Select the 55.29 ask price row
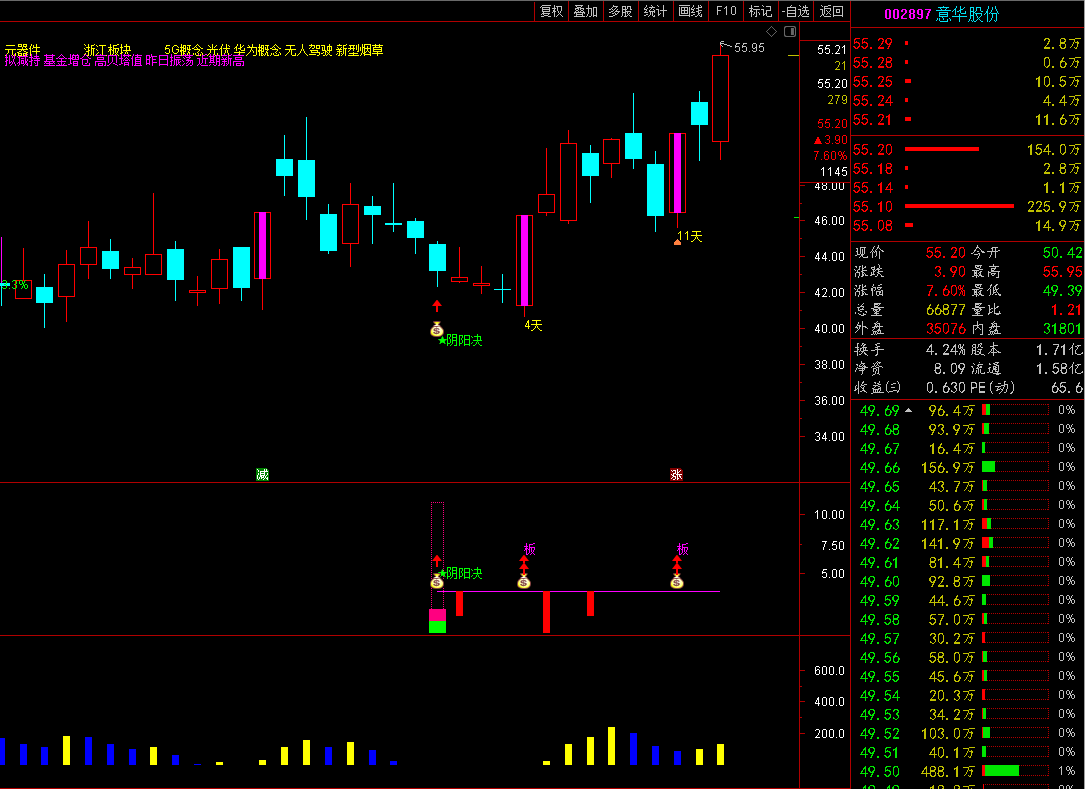The image size is (1086, 789). coord(967,44)
